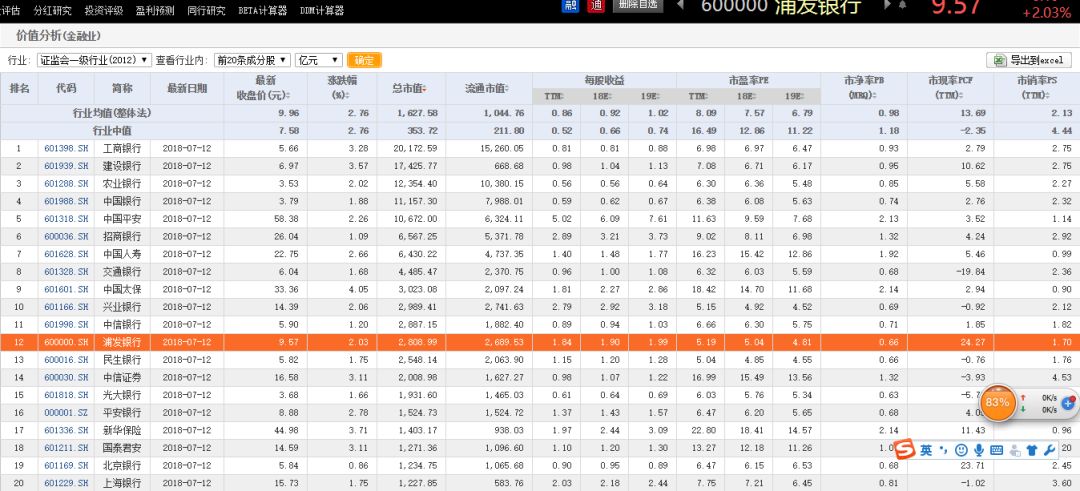The height and width of the screenshot is (491, 1080).
Task: Click the 代码 column header
Action: point(66,89)
